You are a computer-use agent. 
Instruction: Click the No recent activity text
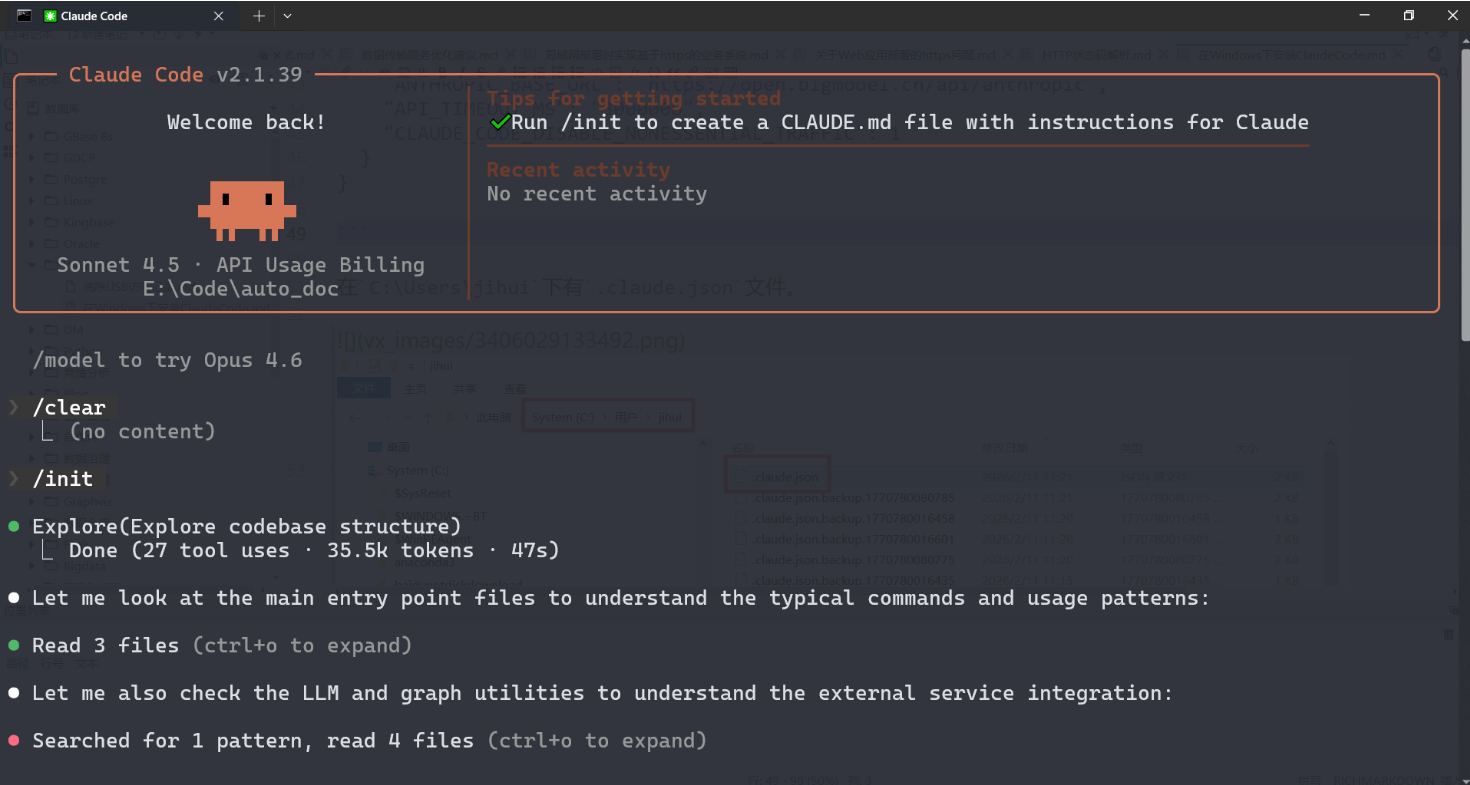[597, 194]
